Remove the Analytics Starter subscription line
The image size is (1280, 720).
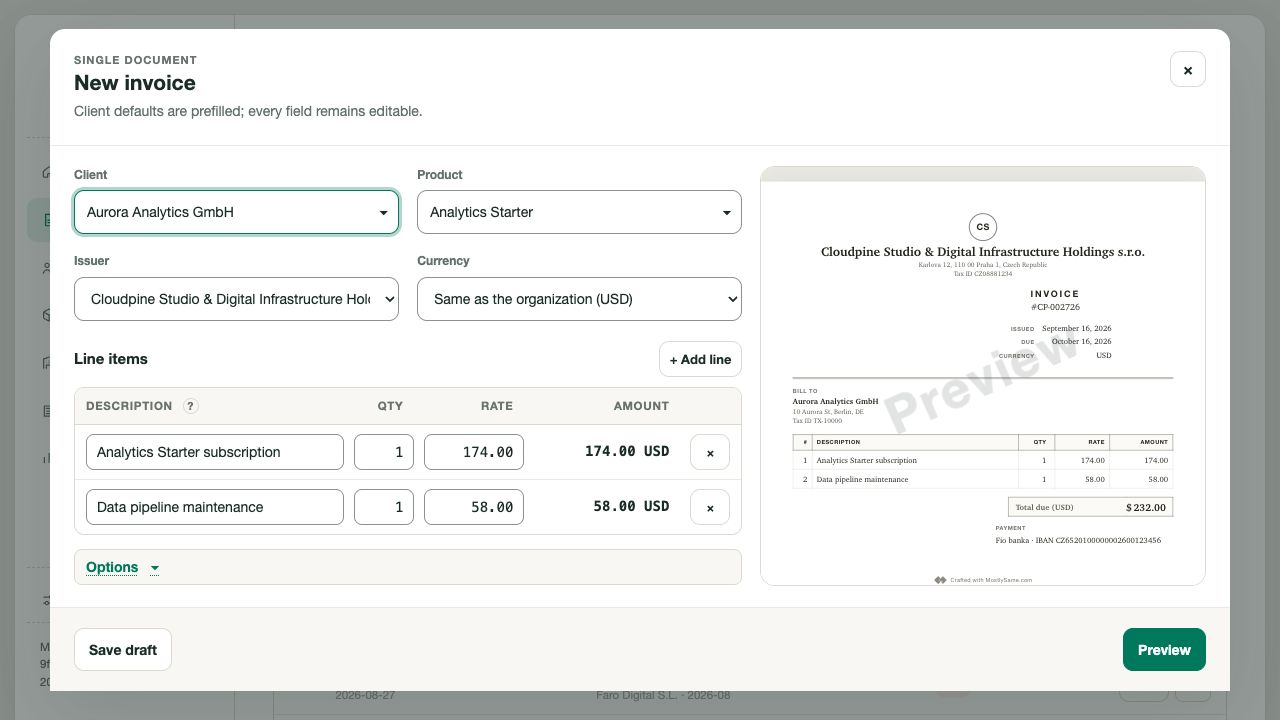click(710, 452)
